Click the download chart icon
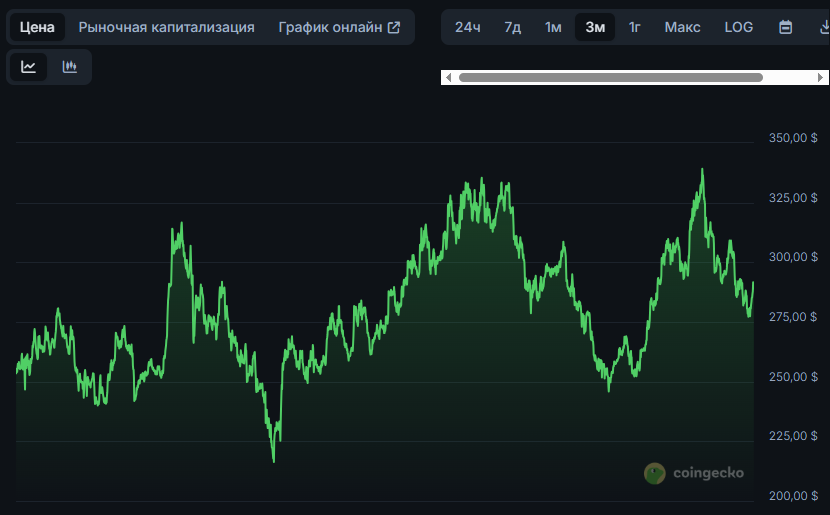This screenshot has width=830, height=515. pos(822,27)
